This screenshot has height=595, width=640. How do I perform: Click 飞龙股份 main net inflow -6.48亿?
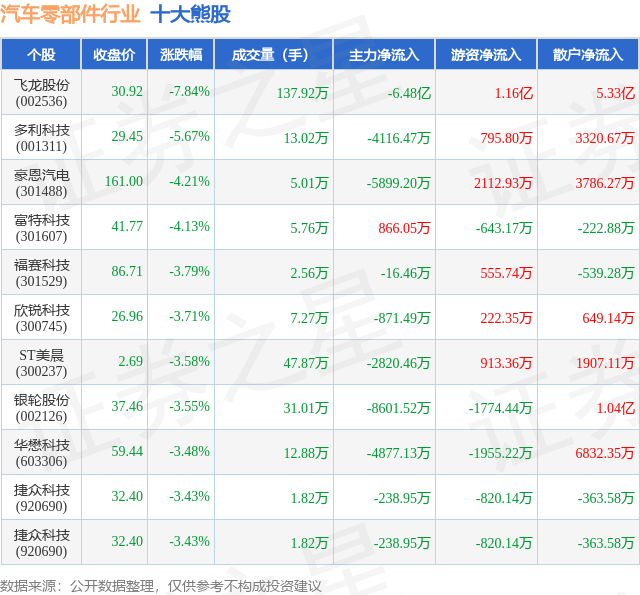(x=409, y=93)
